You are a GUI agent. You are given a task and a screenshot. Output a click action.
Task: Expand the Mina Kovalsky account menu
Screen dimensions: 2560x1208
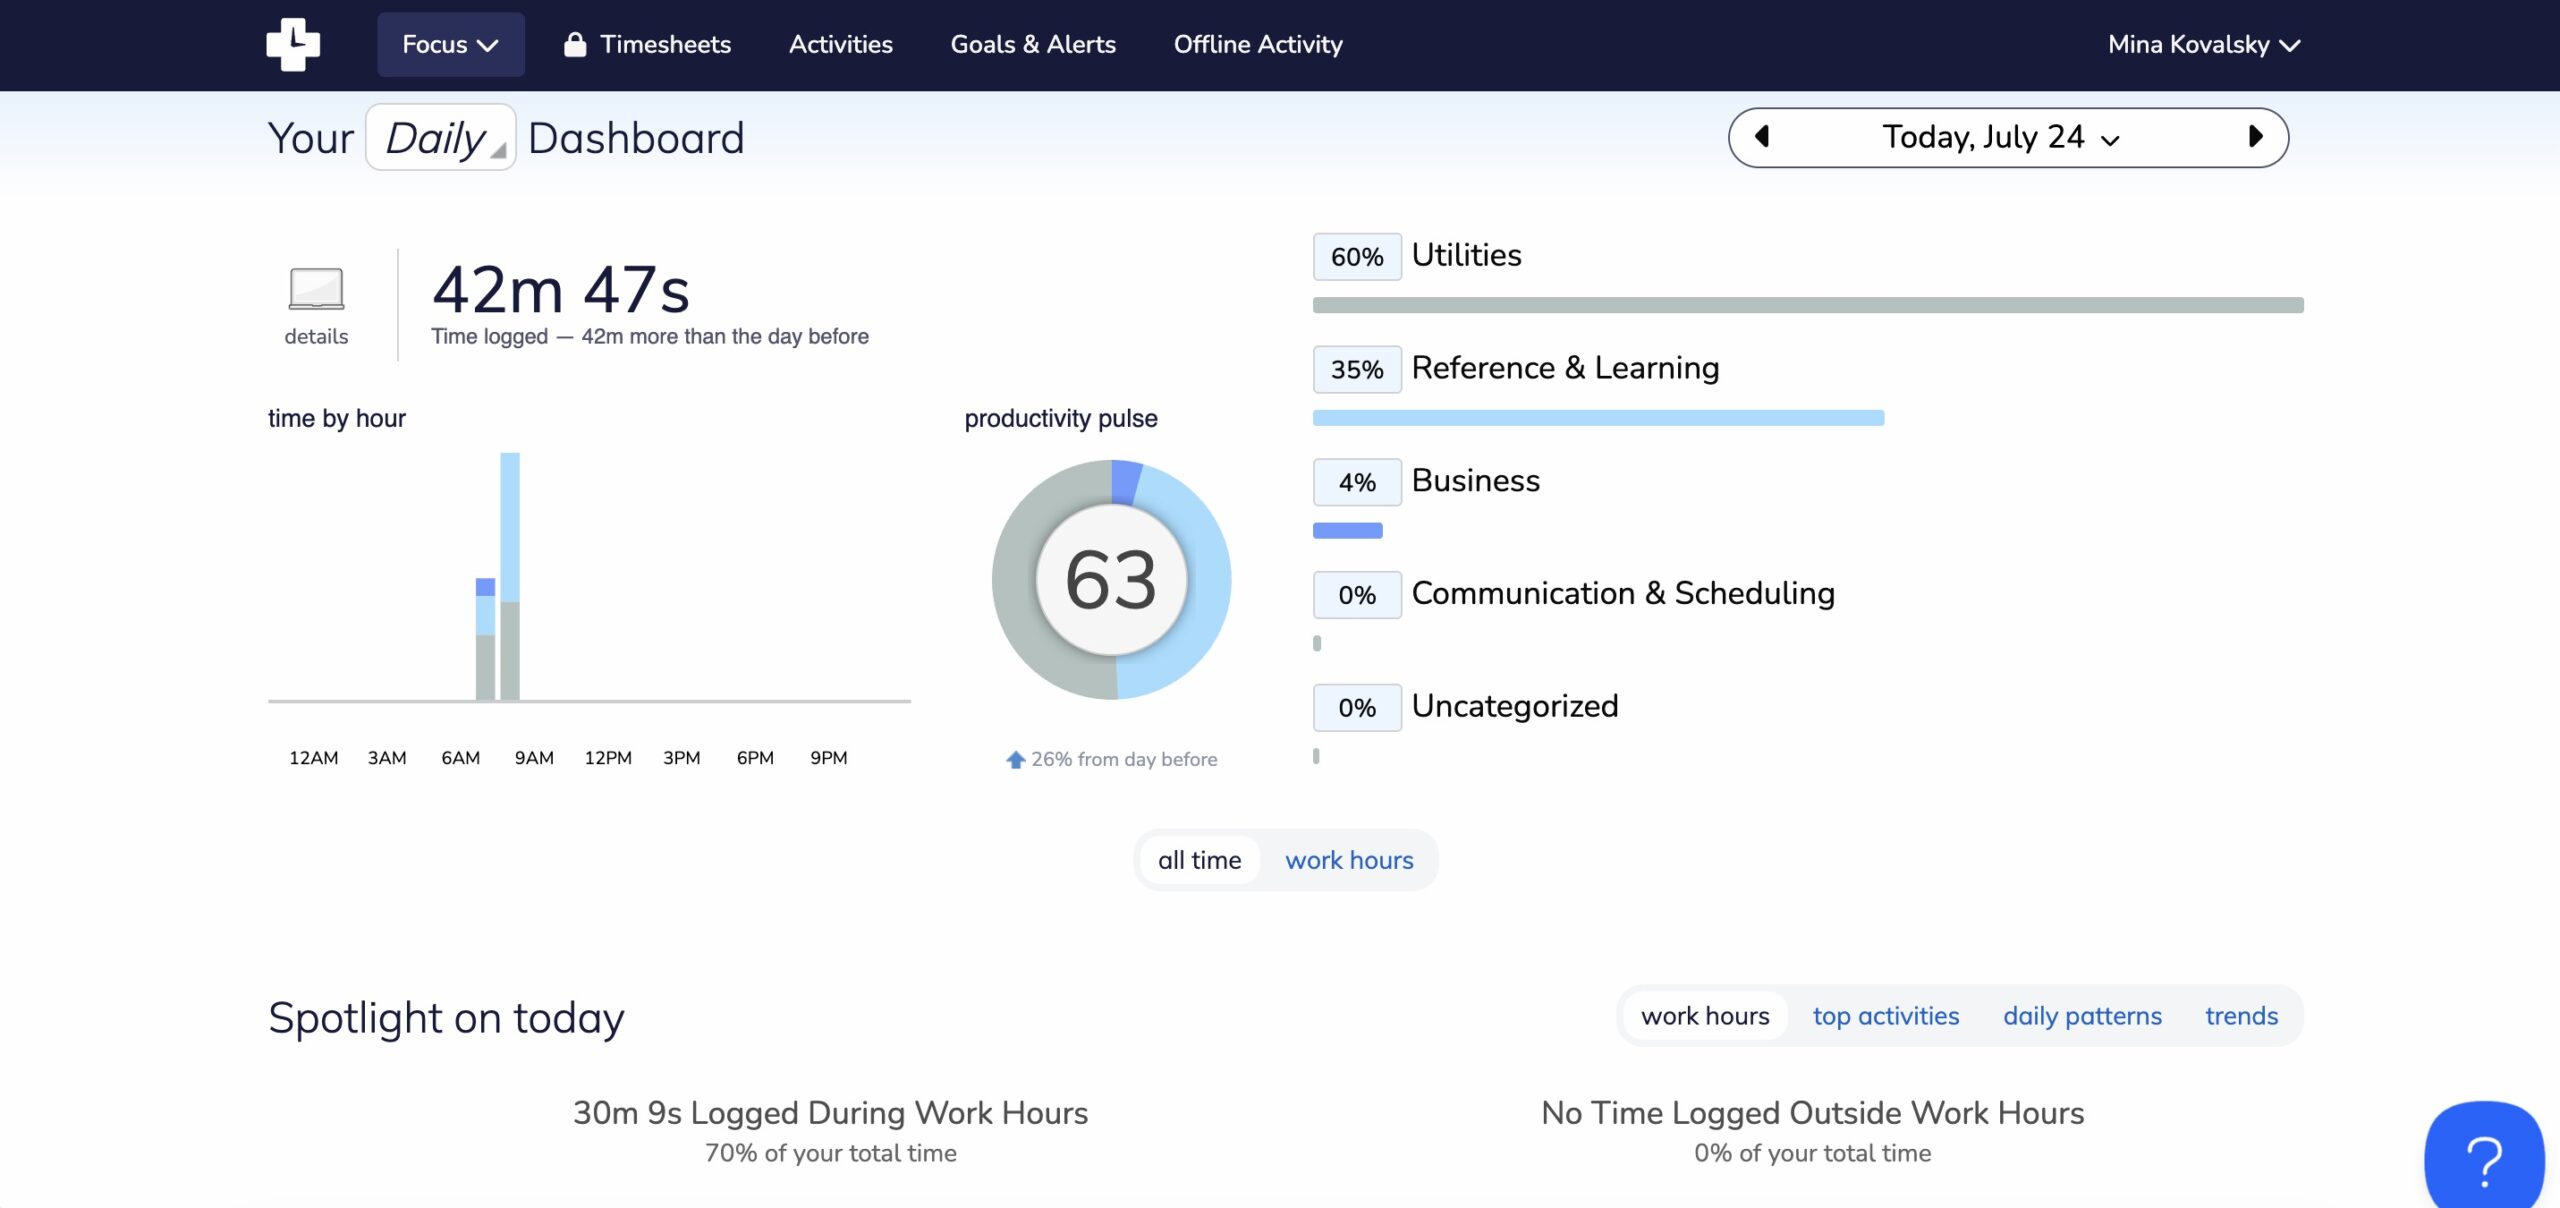coord(2204,44)
